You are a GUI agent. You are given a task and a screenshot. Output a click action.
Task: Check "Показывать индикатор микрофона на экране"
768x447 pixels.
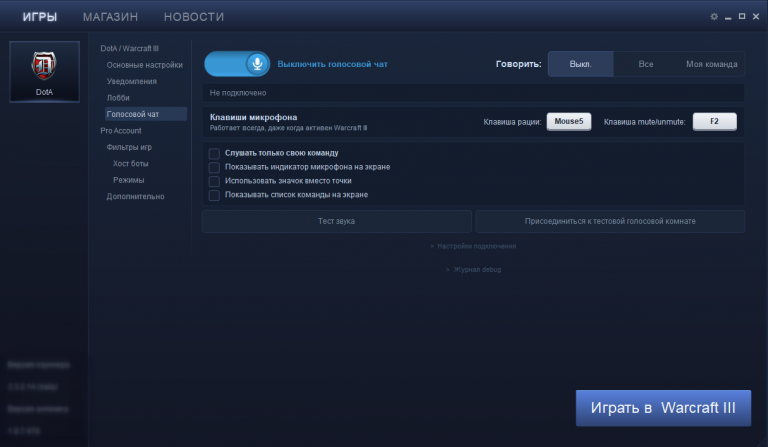214,167
